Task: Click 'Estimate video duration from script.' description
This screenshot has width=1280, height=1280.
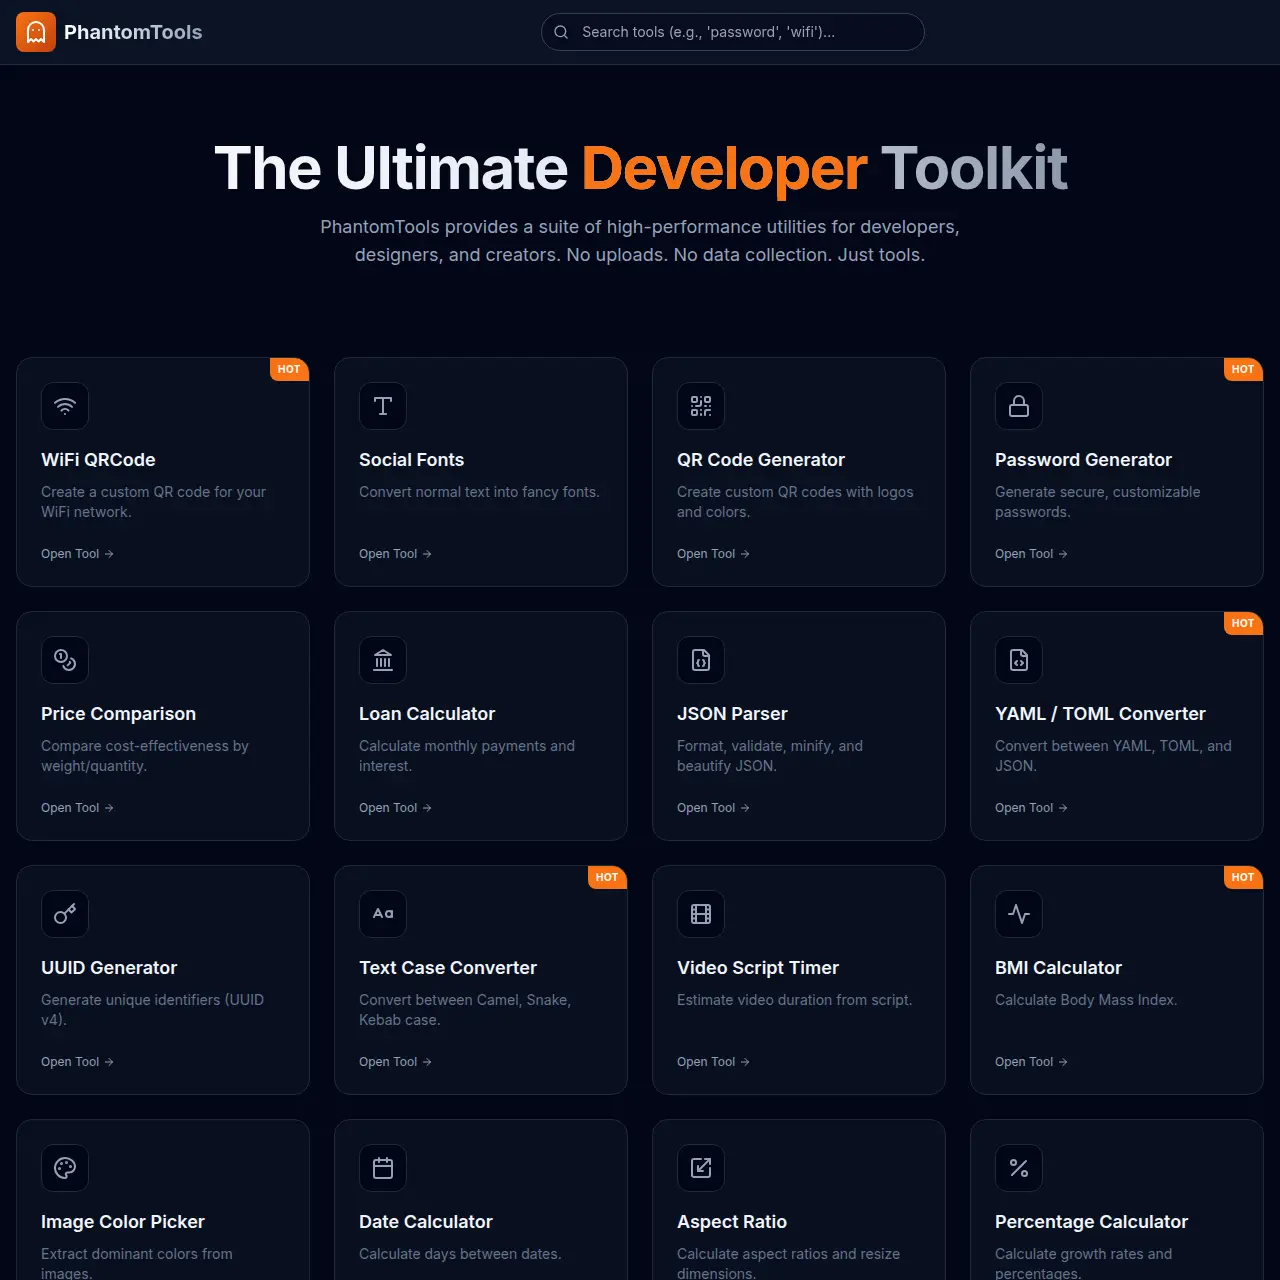Action: [795, 1000]
